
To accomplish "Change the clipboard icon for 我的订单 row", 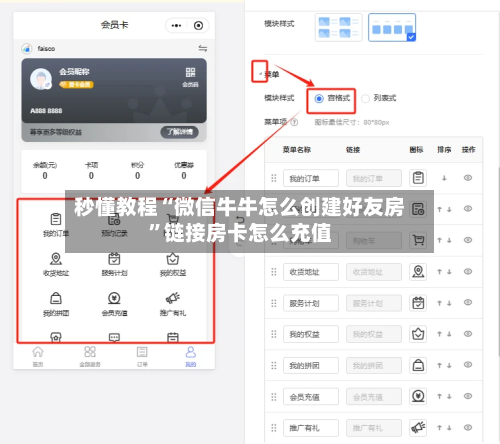I will coord(418,178).
